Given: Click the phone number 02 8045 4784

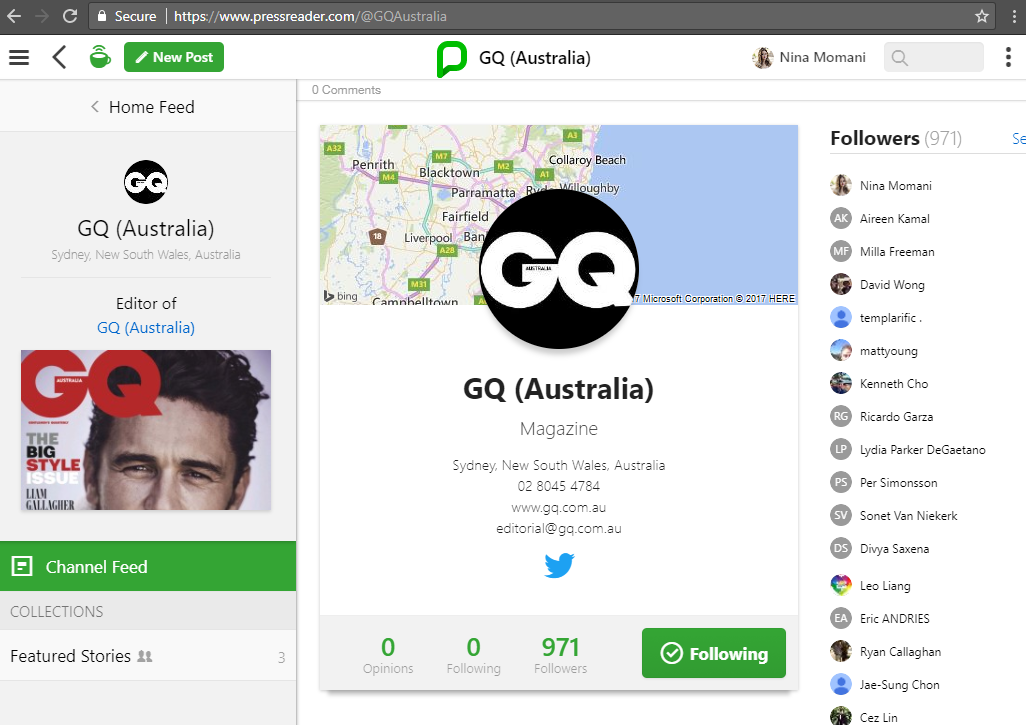Looking at the screenshot, I should (x=559, y=486).
